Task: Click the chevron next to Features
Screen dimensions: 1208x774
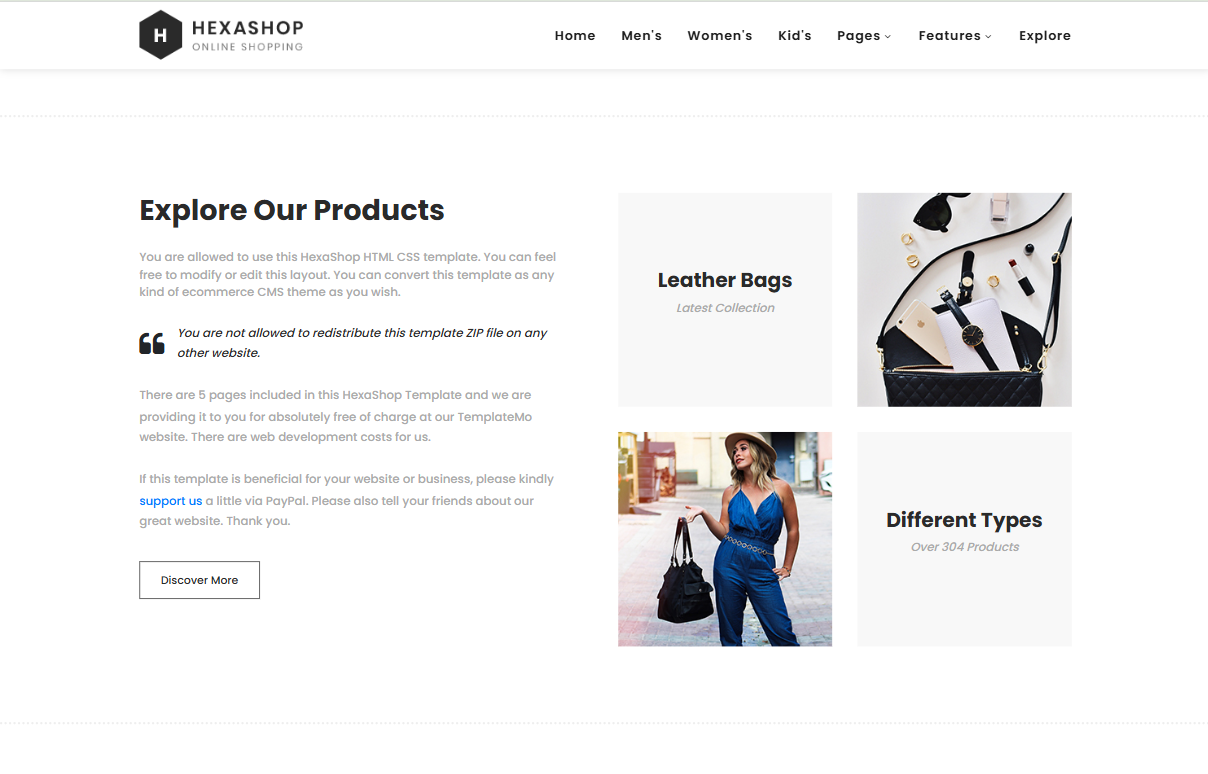Action: point(988,37)
